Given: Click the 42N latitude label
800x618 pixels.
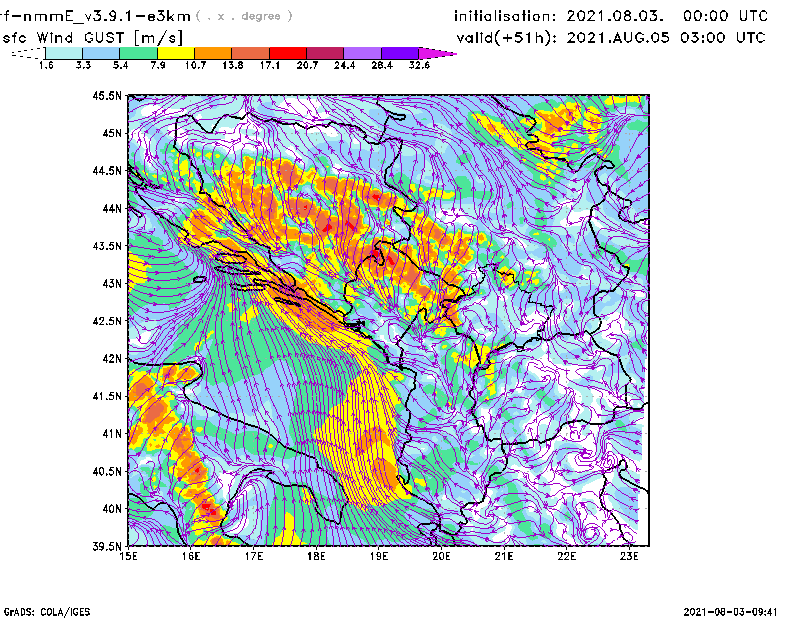Looking at the screenshot, I should click(112, 359).
